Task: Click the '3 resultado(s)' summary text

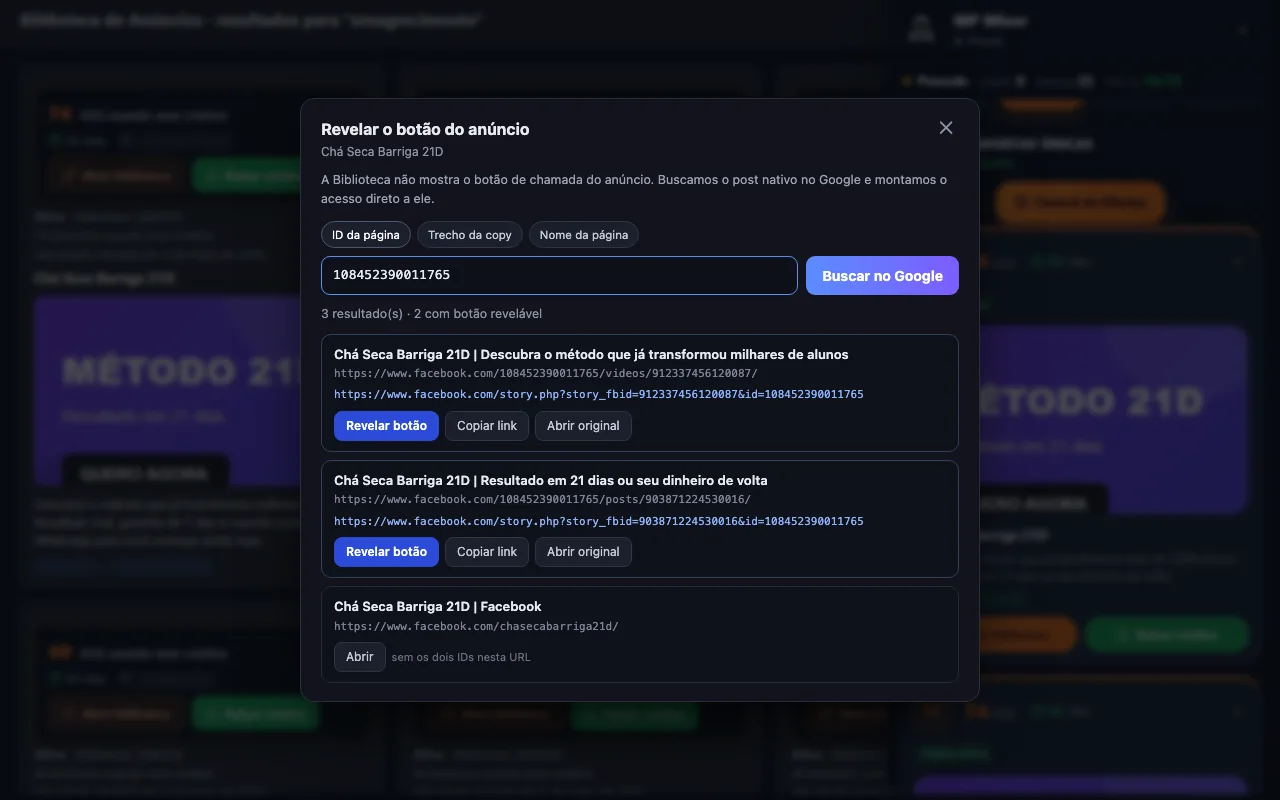Action: (x=431, y=314)
